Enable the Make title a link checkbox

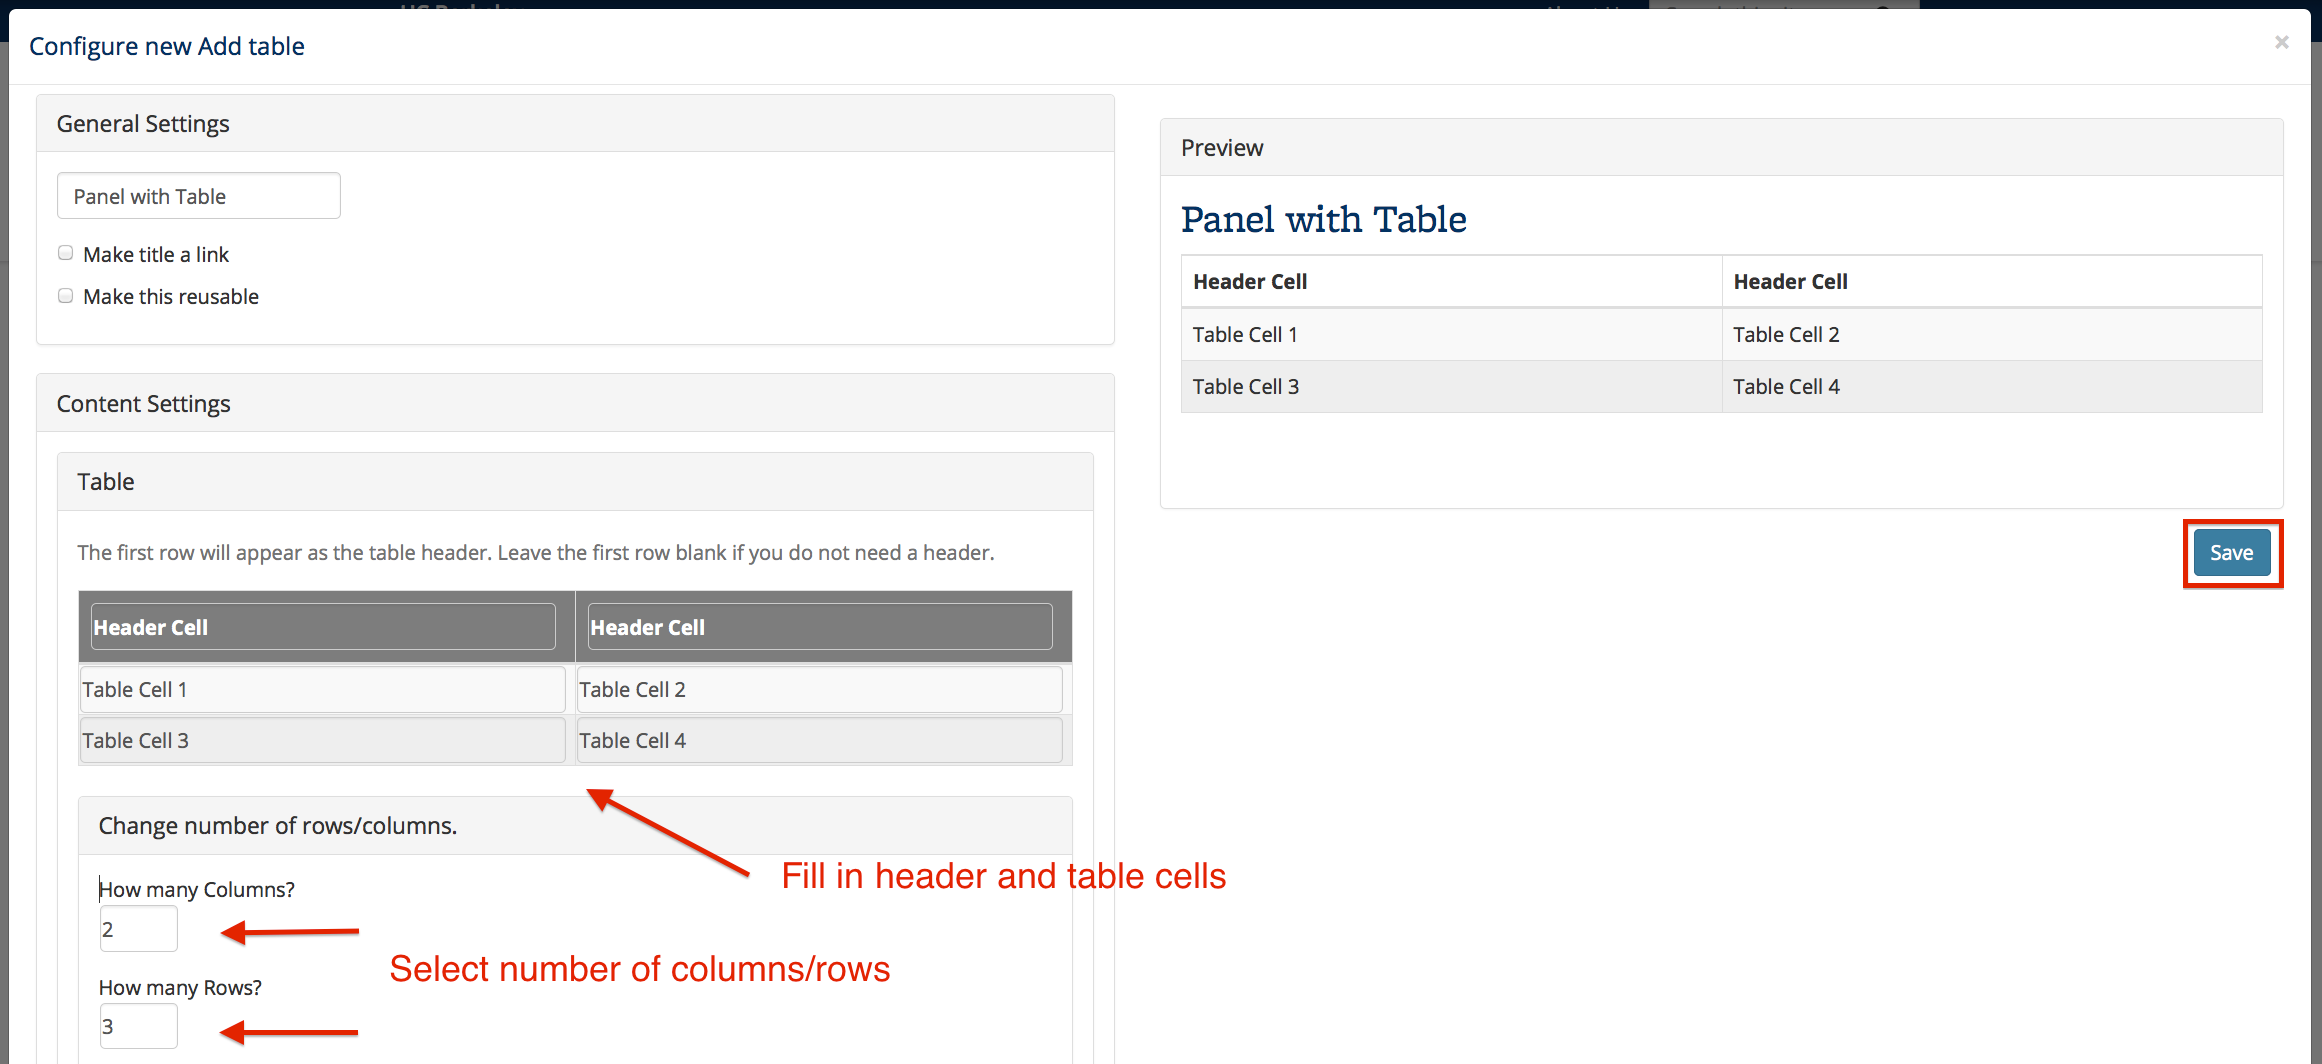click(x=65, y=252)
